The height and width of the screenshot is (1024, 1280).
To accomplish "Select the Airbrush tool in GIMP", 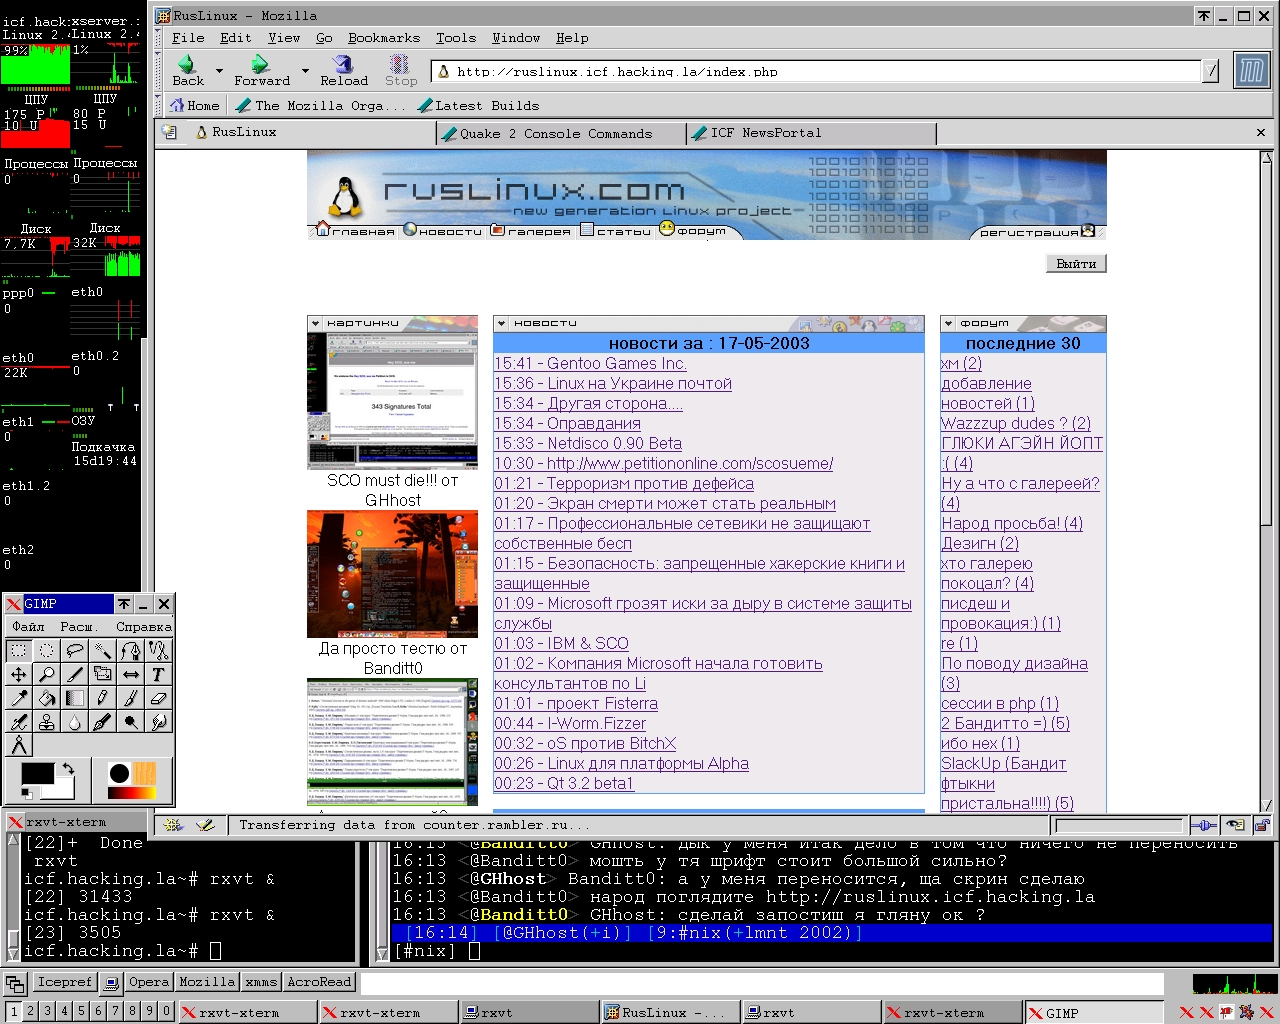I will point(19,722).
